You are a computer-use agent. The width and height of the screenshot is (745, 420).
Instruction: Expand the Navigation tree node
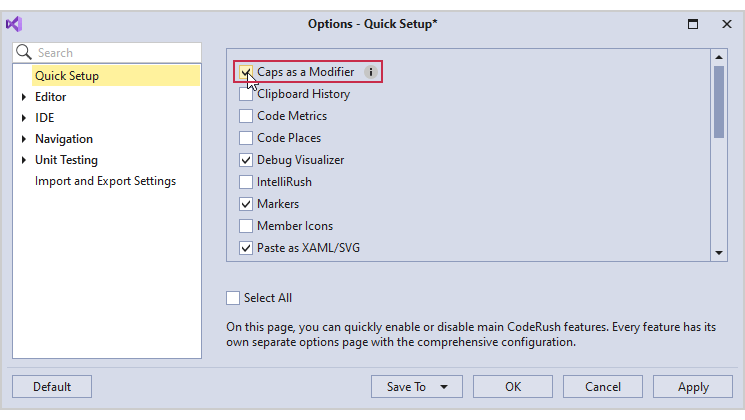click(x=24, y=139)
